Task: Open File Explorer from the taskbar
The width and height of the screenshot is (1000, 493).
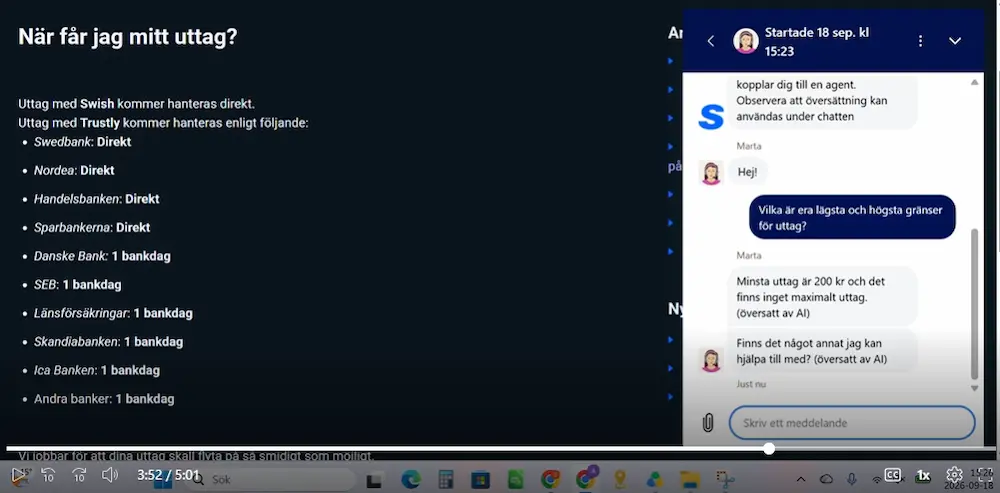Action: click(x=689, y=480)
